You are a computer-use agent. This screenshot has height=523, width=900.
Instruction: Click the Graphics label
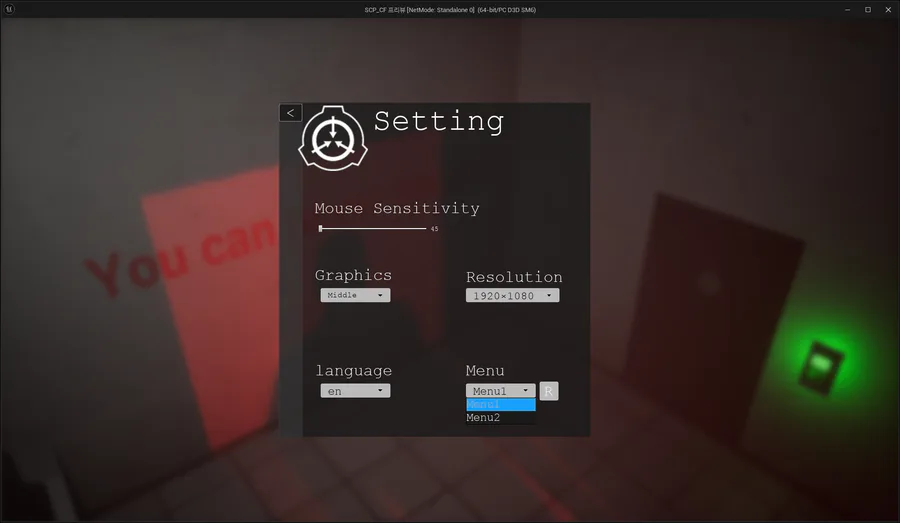coord(353,276)
